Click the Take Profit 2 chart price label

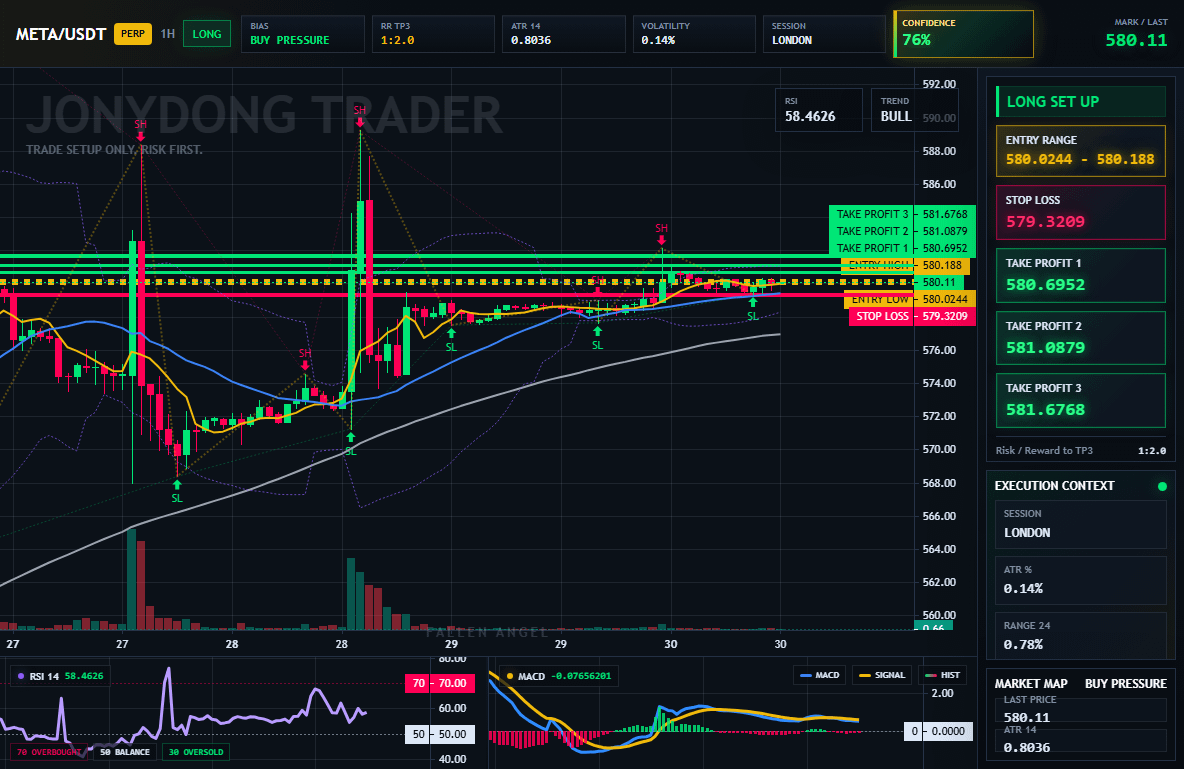(x=902, y=231)
